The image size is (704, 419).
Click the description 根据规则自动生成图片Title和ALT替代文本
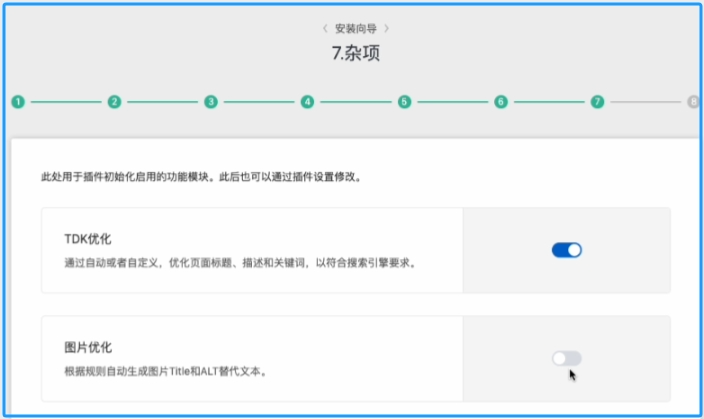(x=166, y=371)
